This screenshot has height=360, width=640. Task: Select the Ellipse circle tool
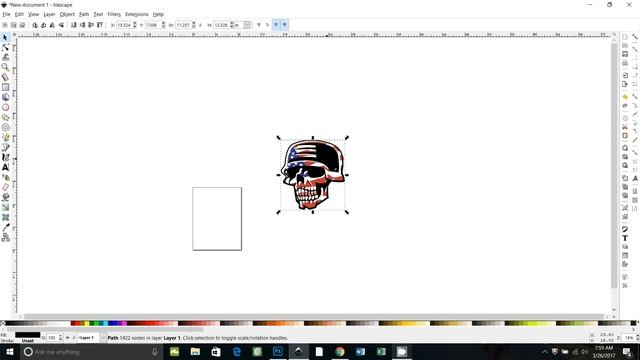(x=5, y=107)
